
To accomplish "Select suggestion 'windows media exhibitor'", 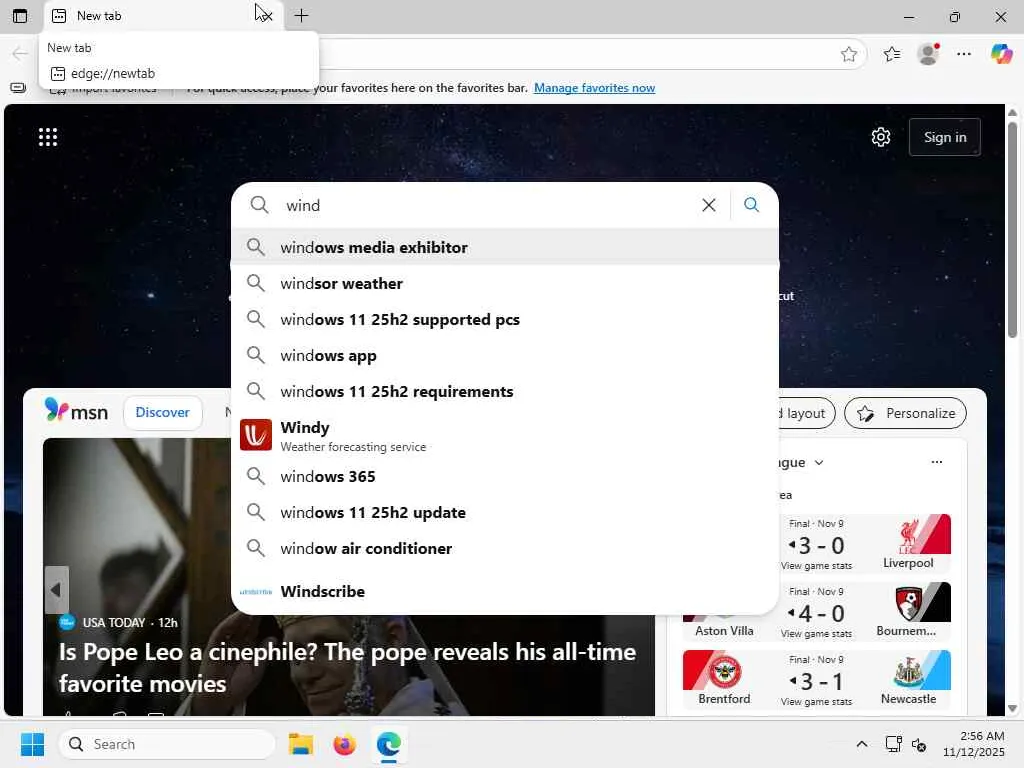I will pos(505,248).
